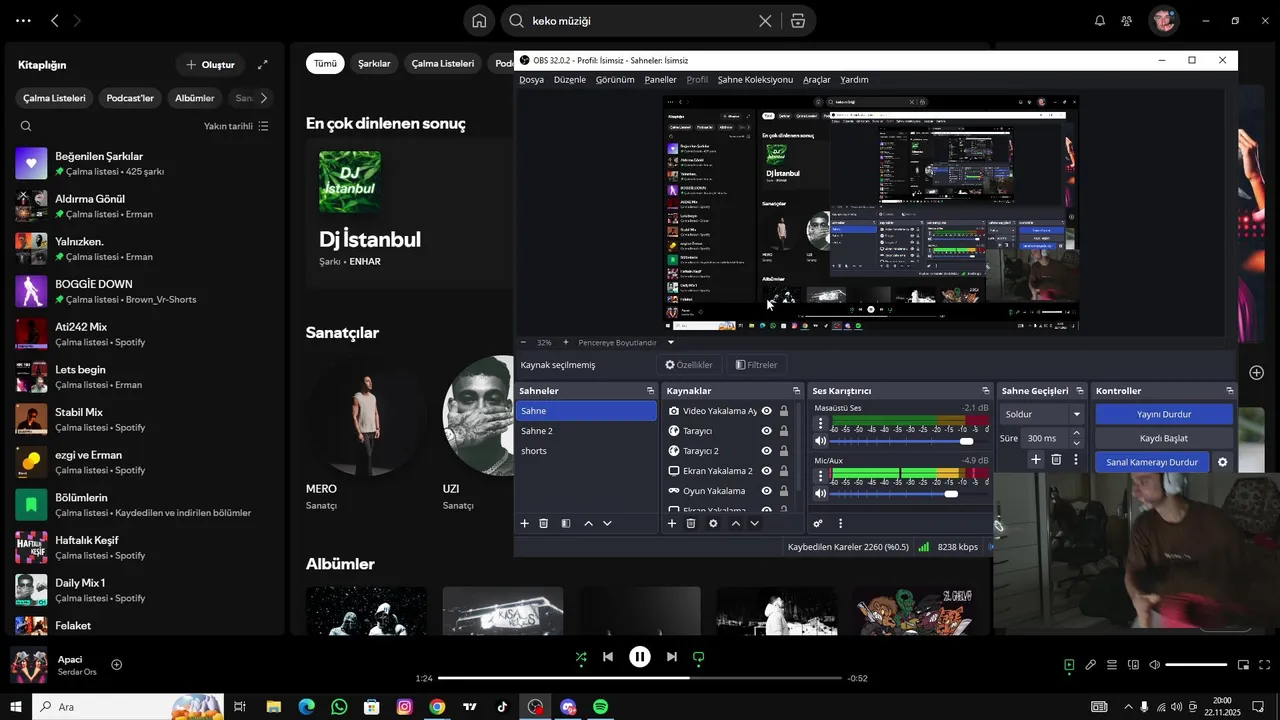Open the Spotify queue

click(x=1112, y=665)
